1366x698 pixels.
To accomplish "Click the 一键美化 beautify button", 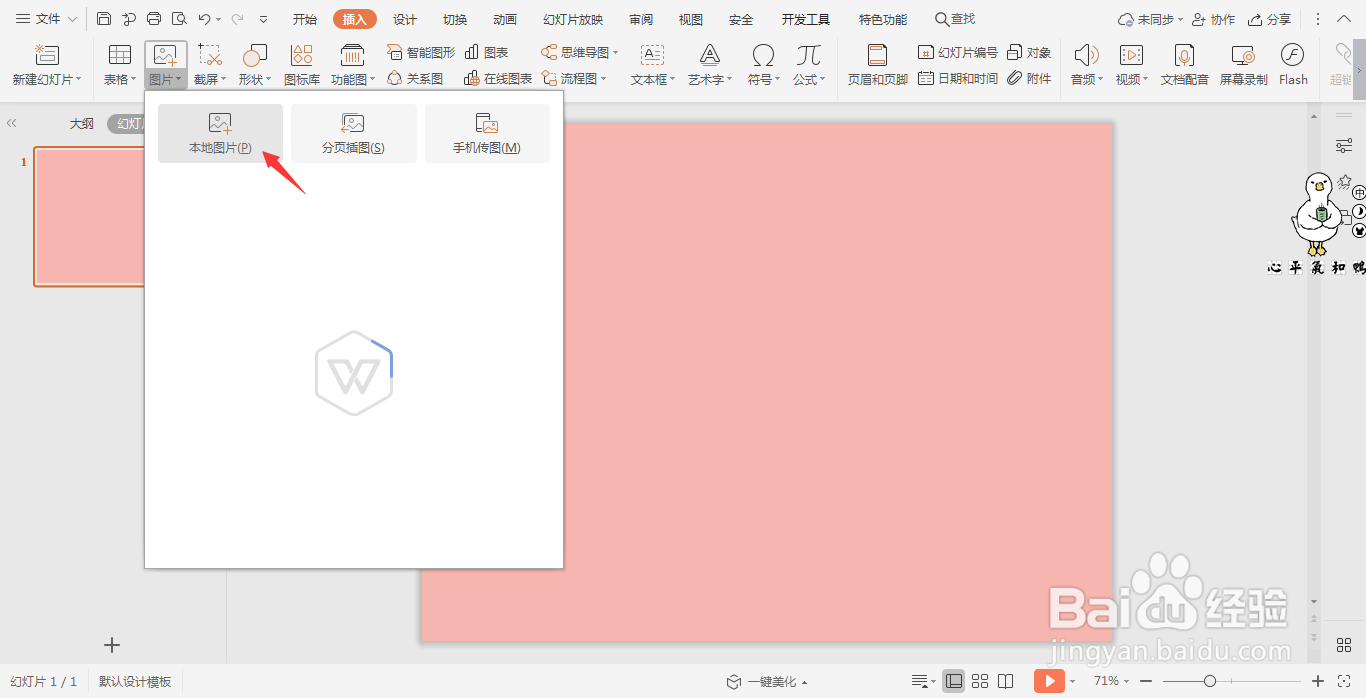I will pos(766,682).
